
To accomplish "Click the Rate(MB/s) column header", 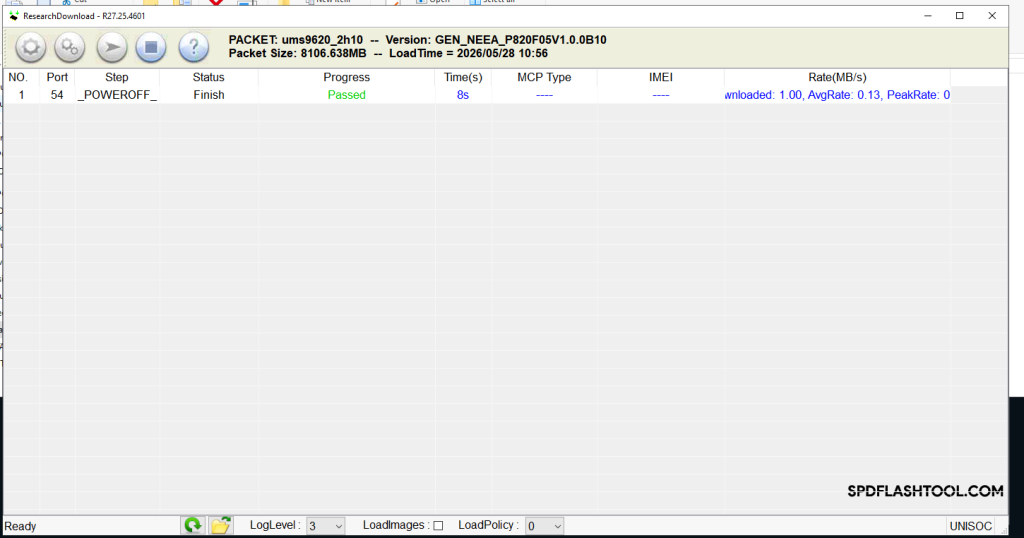I will click(837, 77).
